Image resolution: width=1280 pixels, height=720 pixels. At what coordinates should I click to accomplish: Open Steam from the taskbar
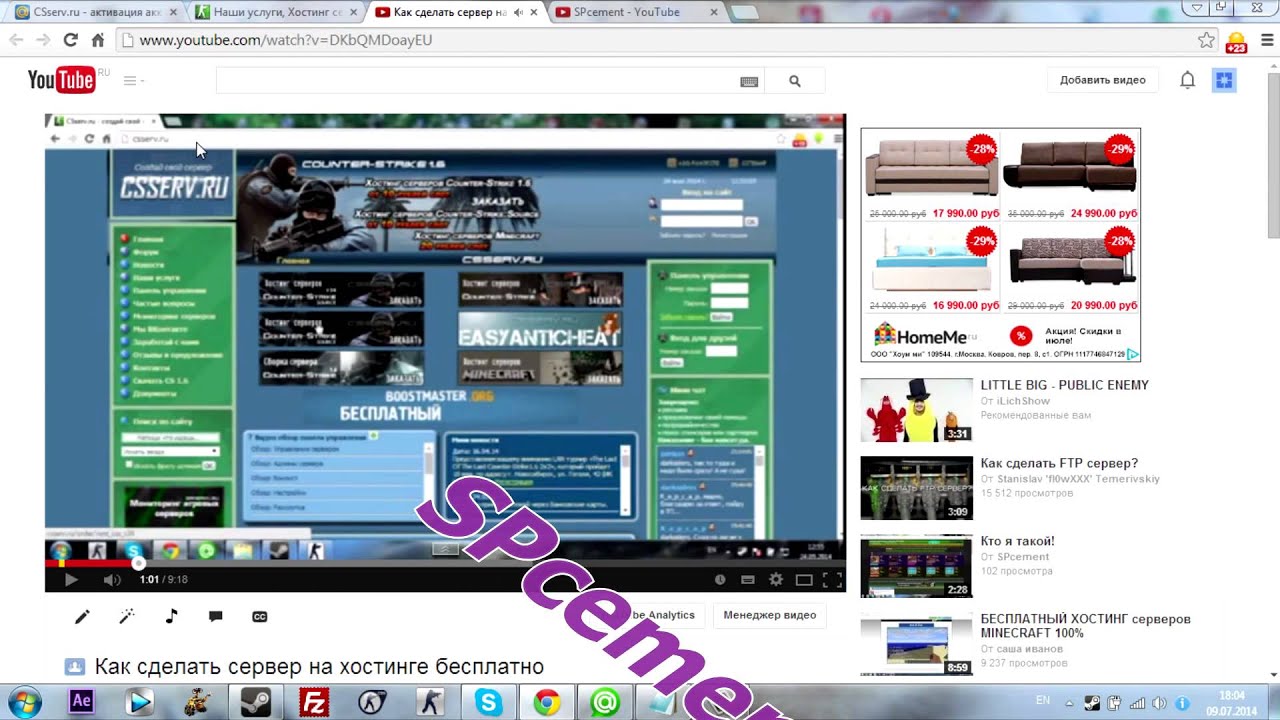[x=257, y=702]
